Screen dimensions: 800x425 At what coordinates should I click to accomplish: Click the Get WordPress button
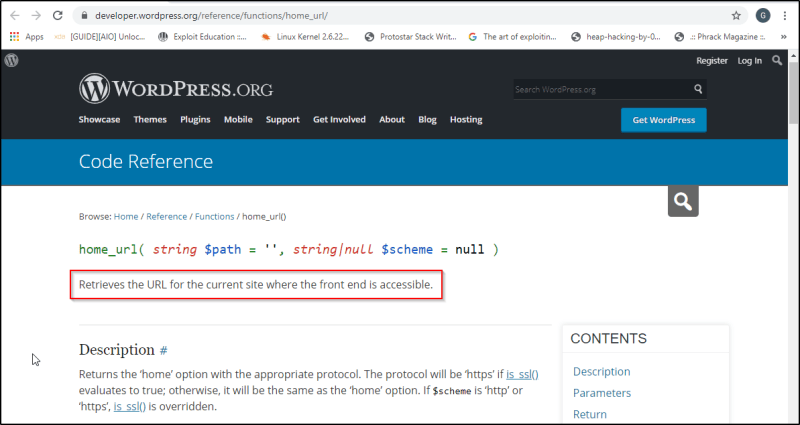click(663, 120)
